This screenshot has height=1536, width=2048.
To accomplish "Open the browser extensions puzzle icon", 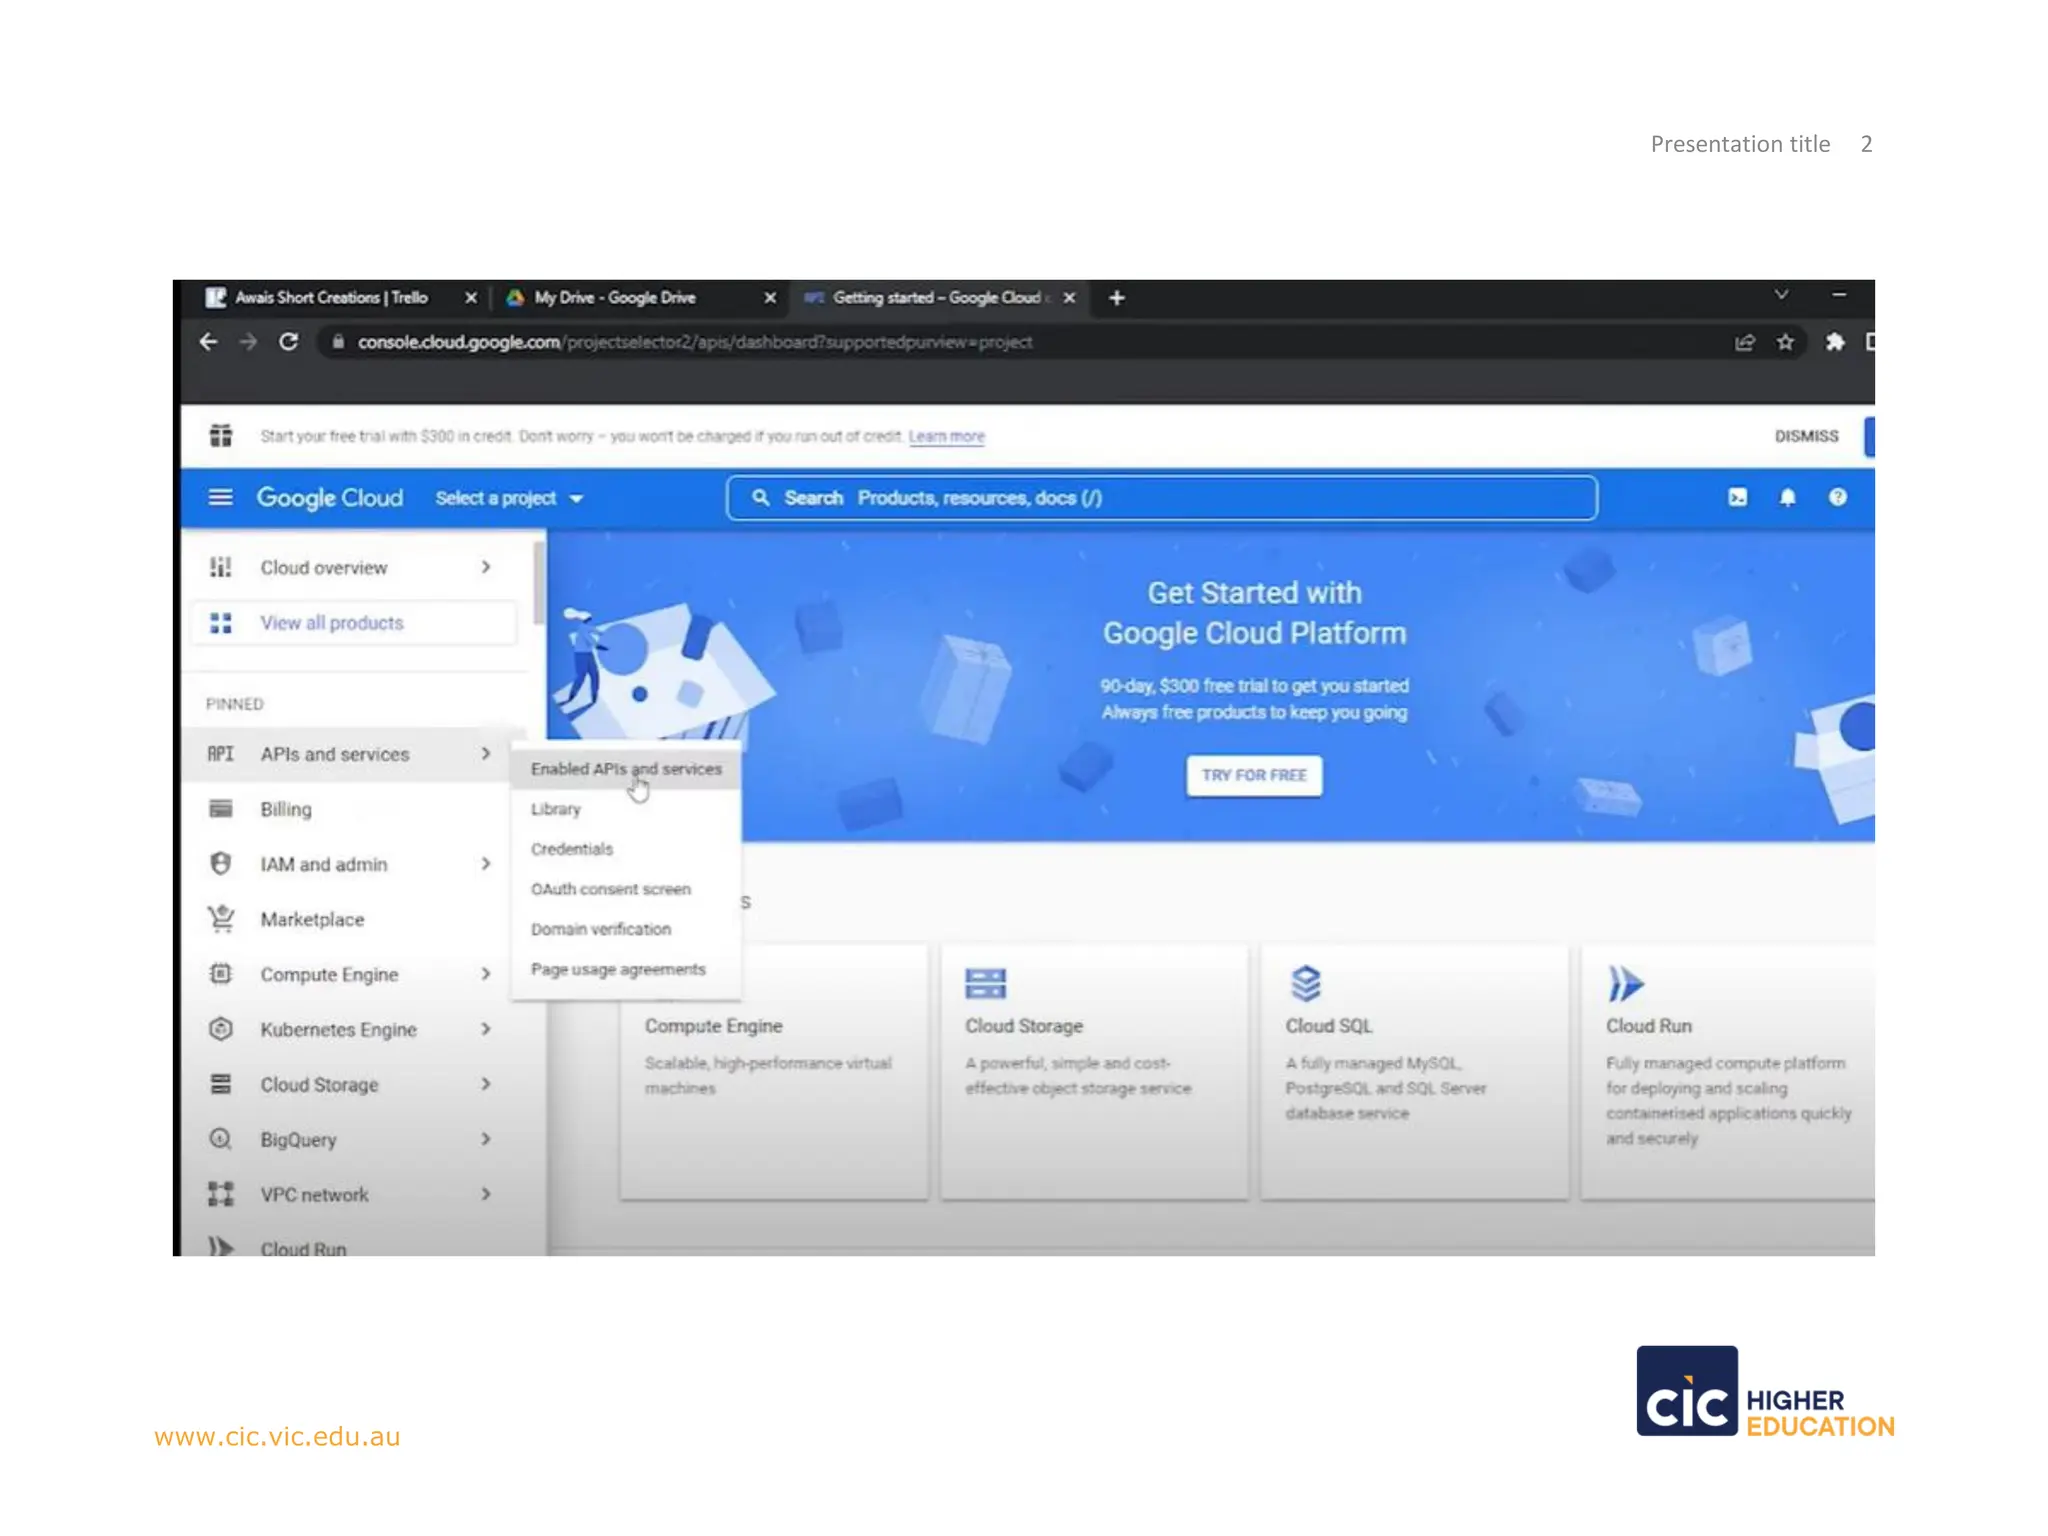I will [1834, 342].
